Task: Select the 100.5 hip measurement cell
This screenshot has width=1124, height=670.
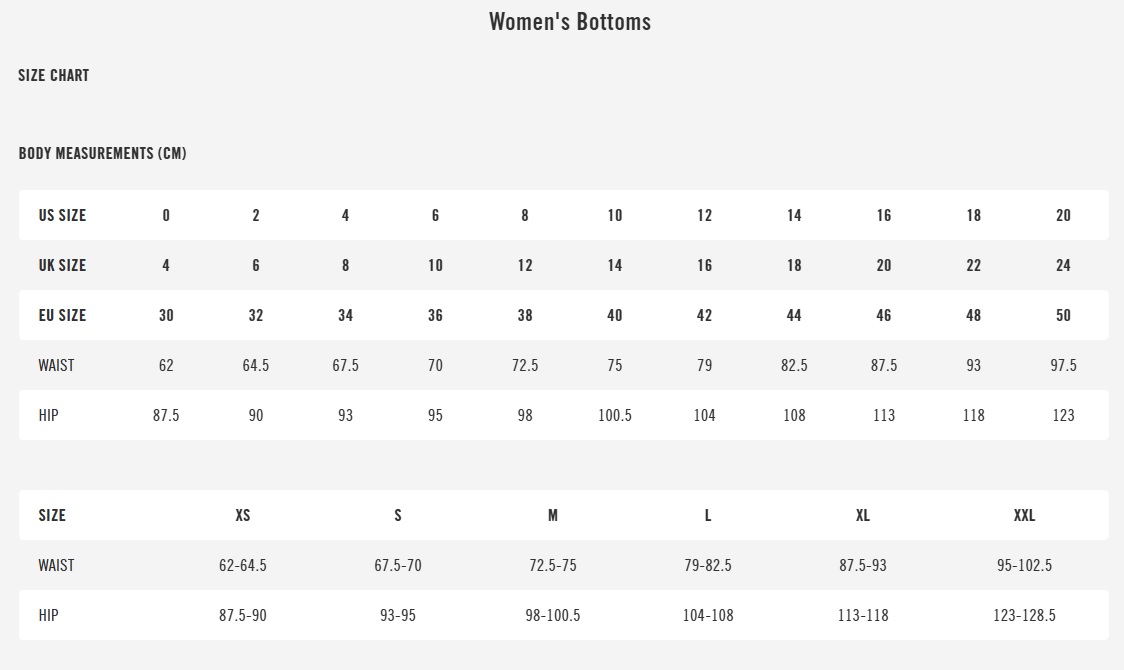Action: tap(614, 415)
